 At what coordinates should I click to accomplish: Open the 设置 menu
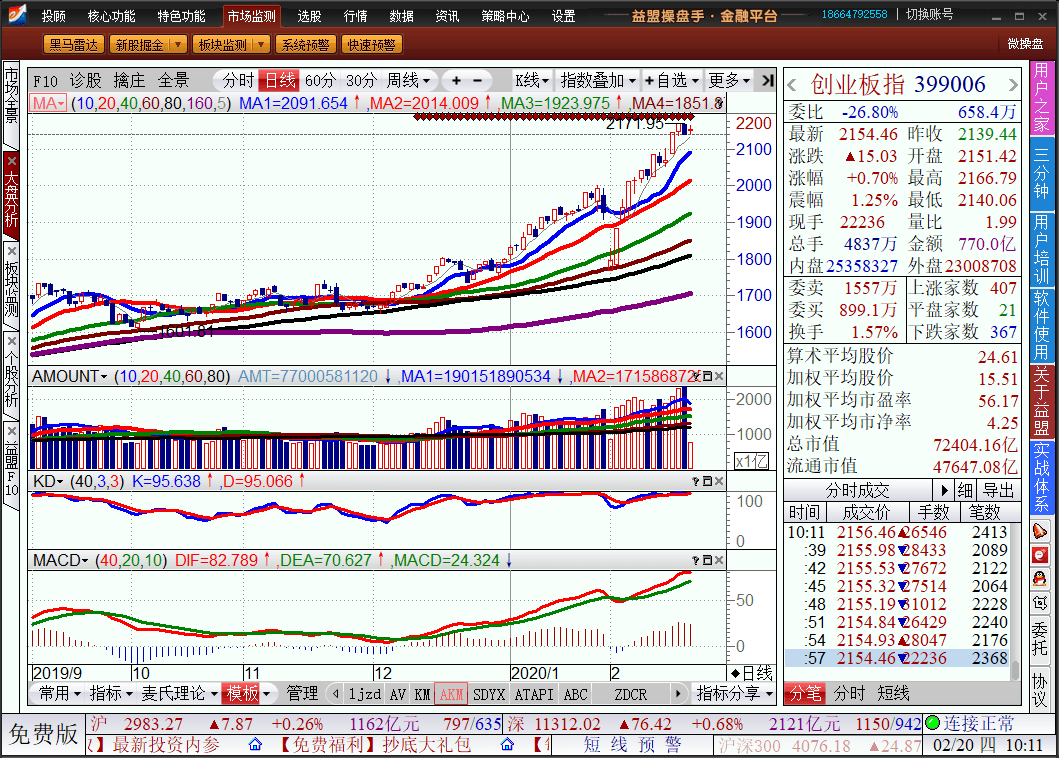click(563, 16)
